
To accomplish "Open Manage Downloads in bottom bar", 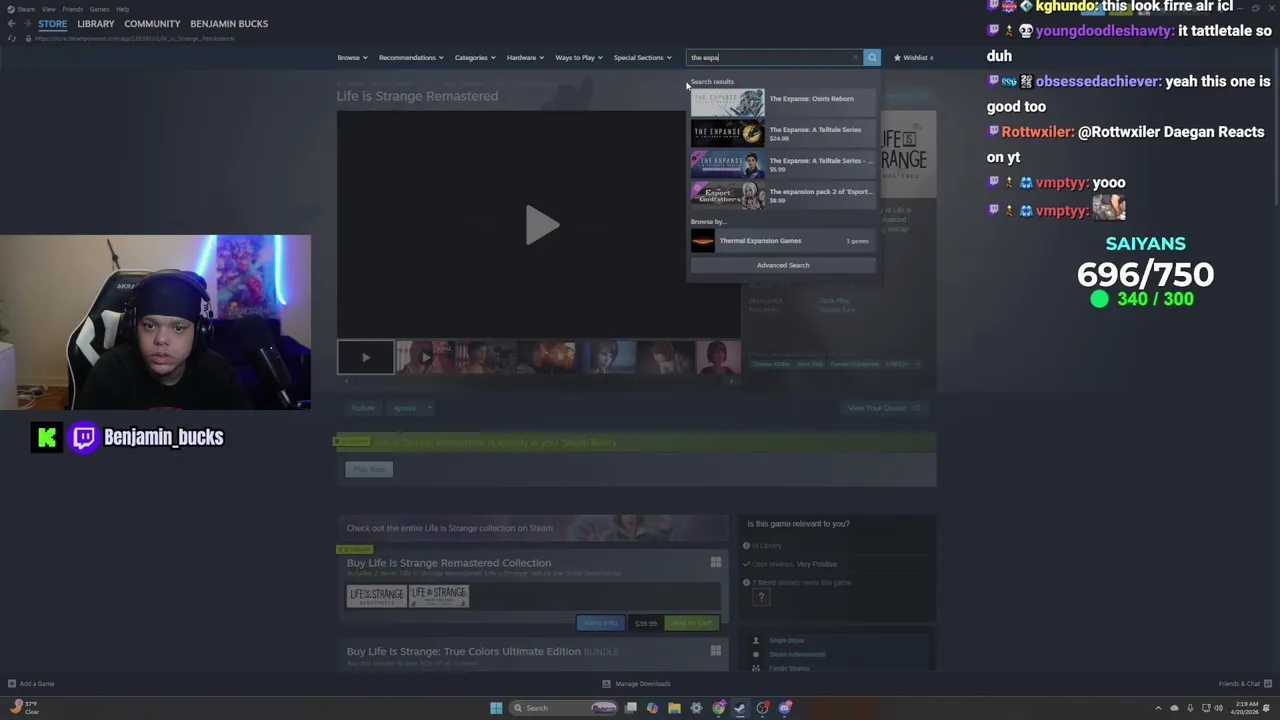I will point(636,684).
